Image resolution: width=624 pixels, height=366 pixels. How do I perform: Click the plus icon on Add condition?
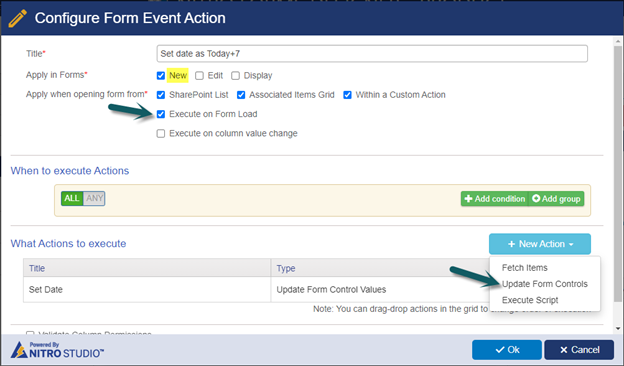coord(468,199)
